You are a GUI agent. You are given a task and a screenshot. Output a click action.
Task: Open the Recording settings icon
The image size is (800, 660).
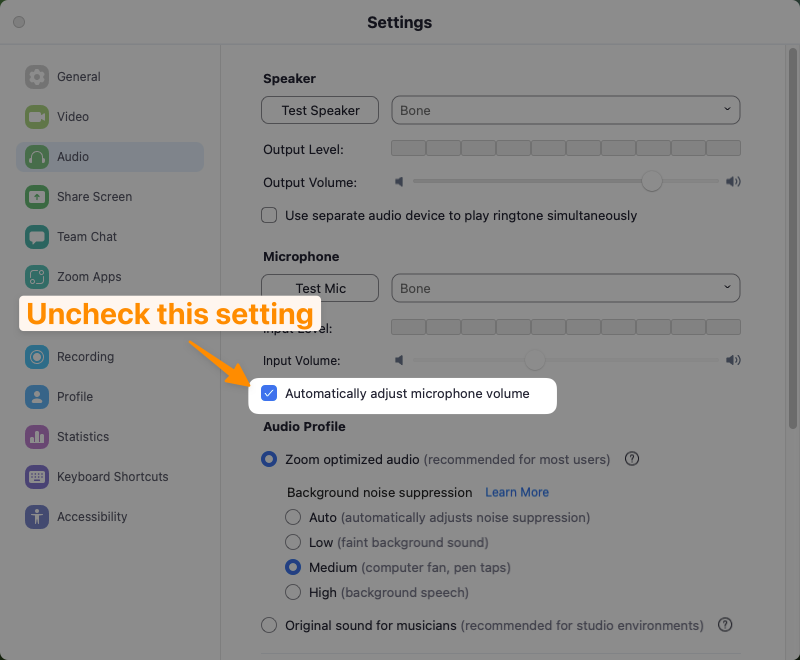[37, 357]
